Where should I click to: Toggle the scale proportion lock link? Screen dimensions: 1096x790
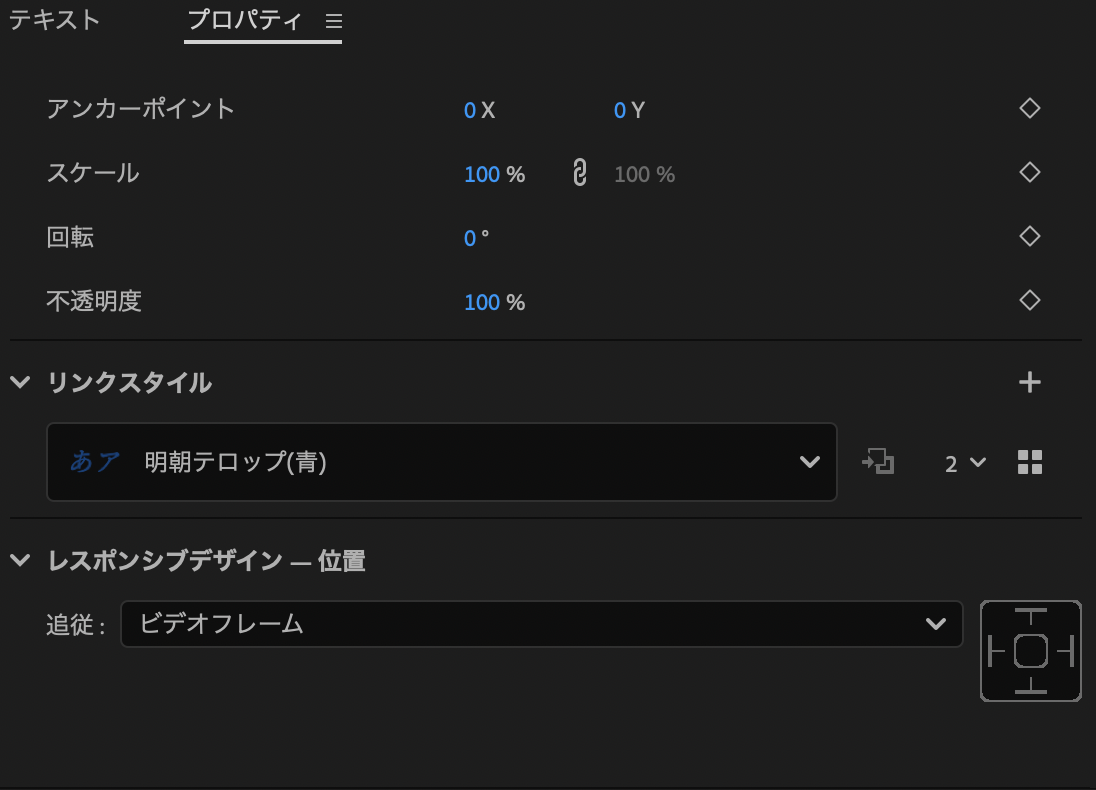tap(578, 173)
